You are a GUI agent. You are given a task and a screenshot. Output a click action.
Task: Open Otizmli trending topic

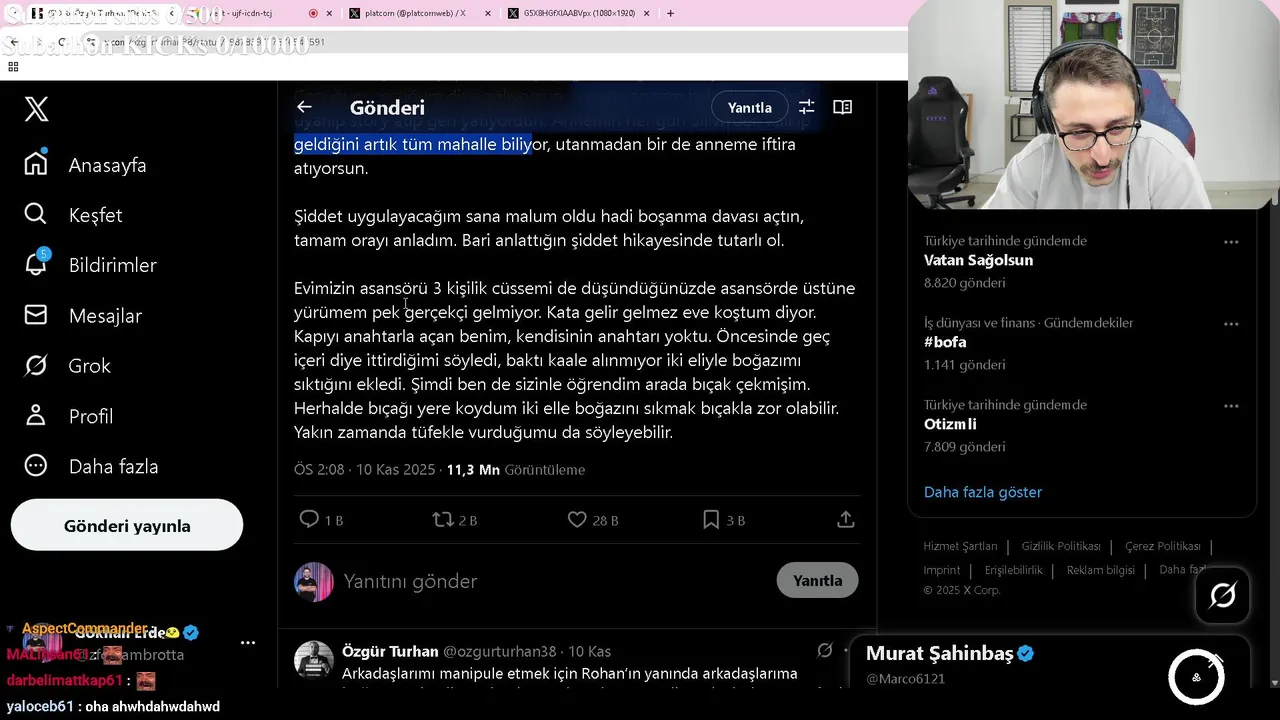coord(950,424)
